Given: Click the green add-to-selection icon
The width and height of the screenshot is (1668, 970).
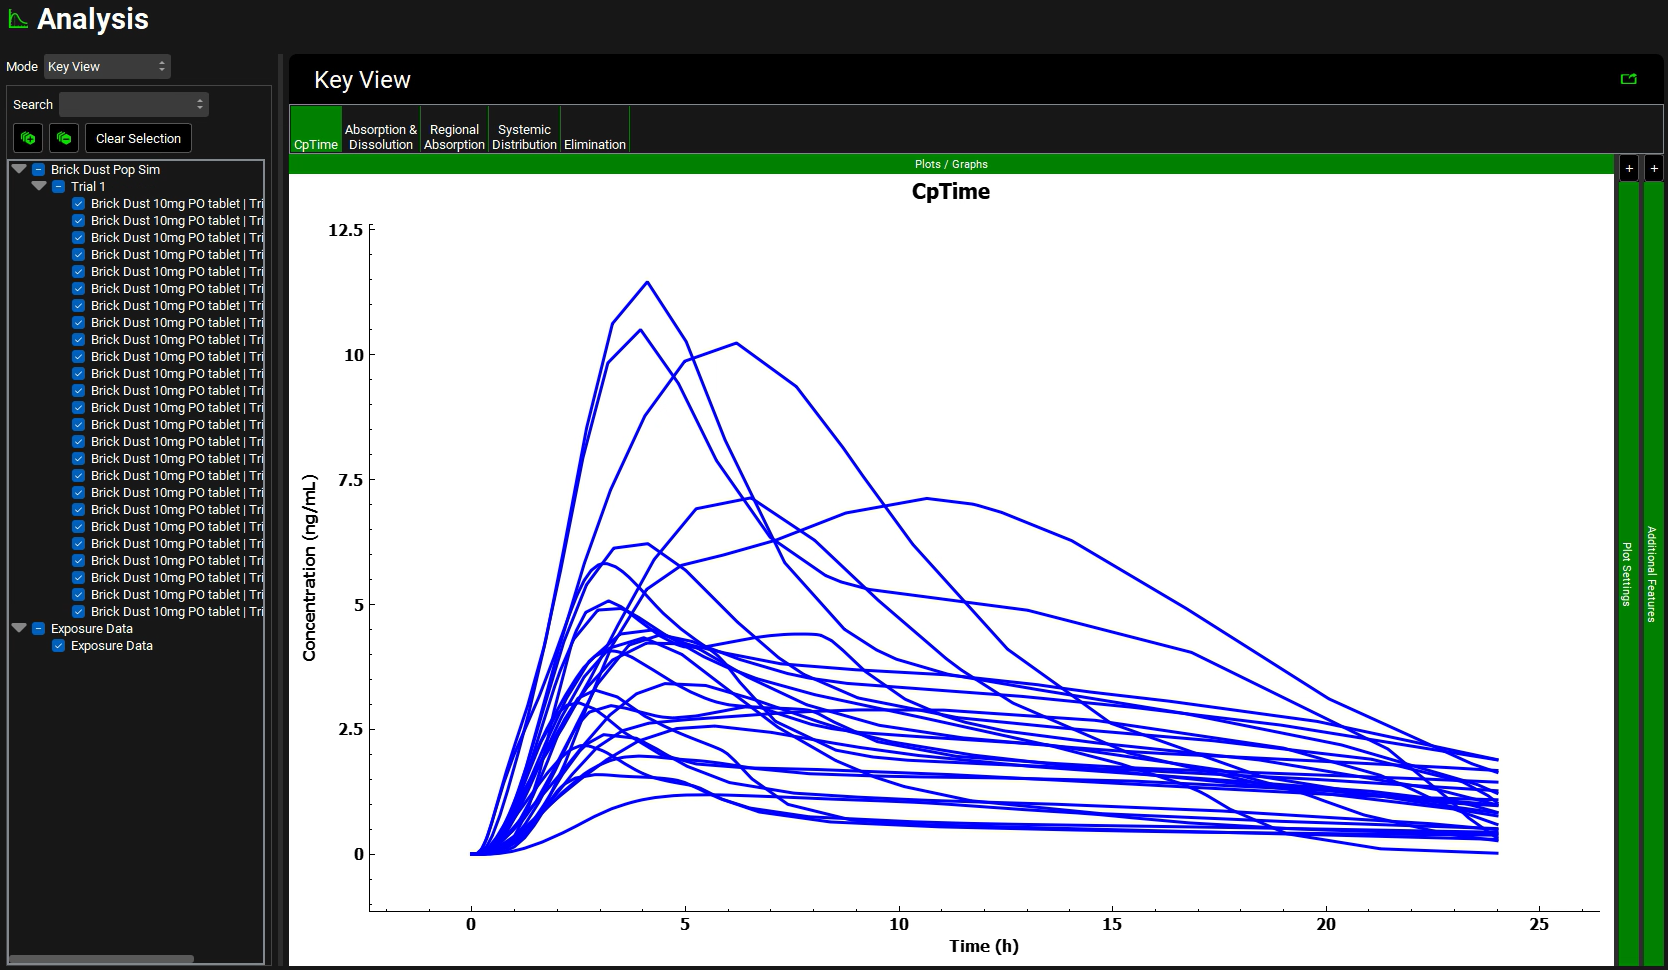Looking at the screenshot, I should (x=28, y=138).
